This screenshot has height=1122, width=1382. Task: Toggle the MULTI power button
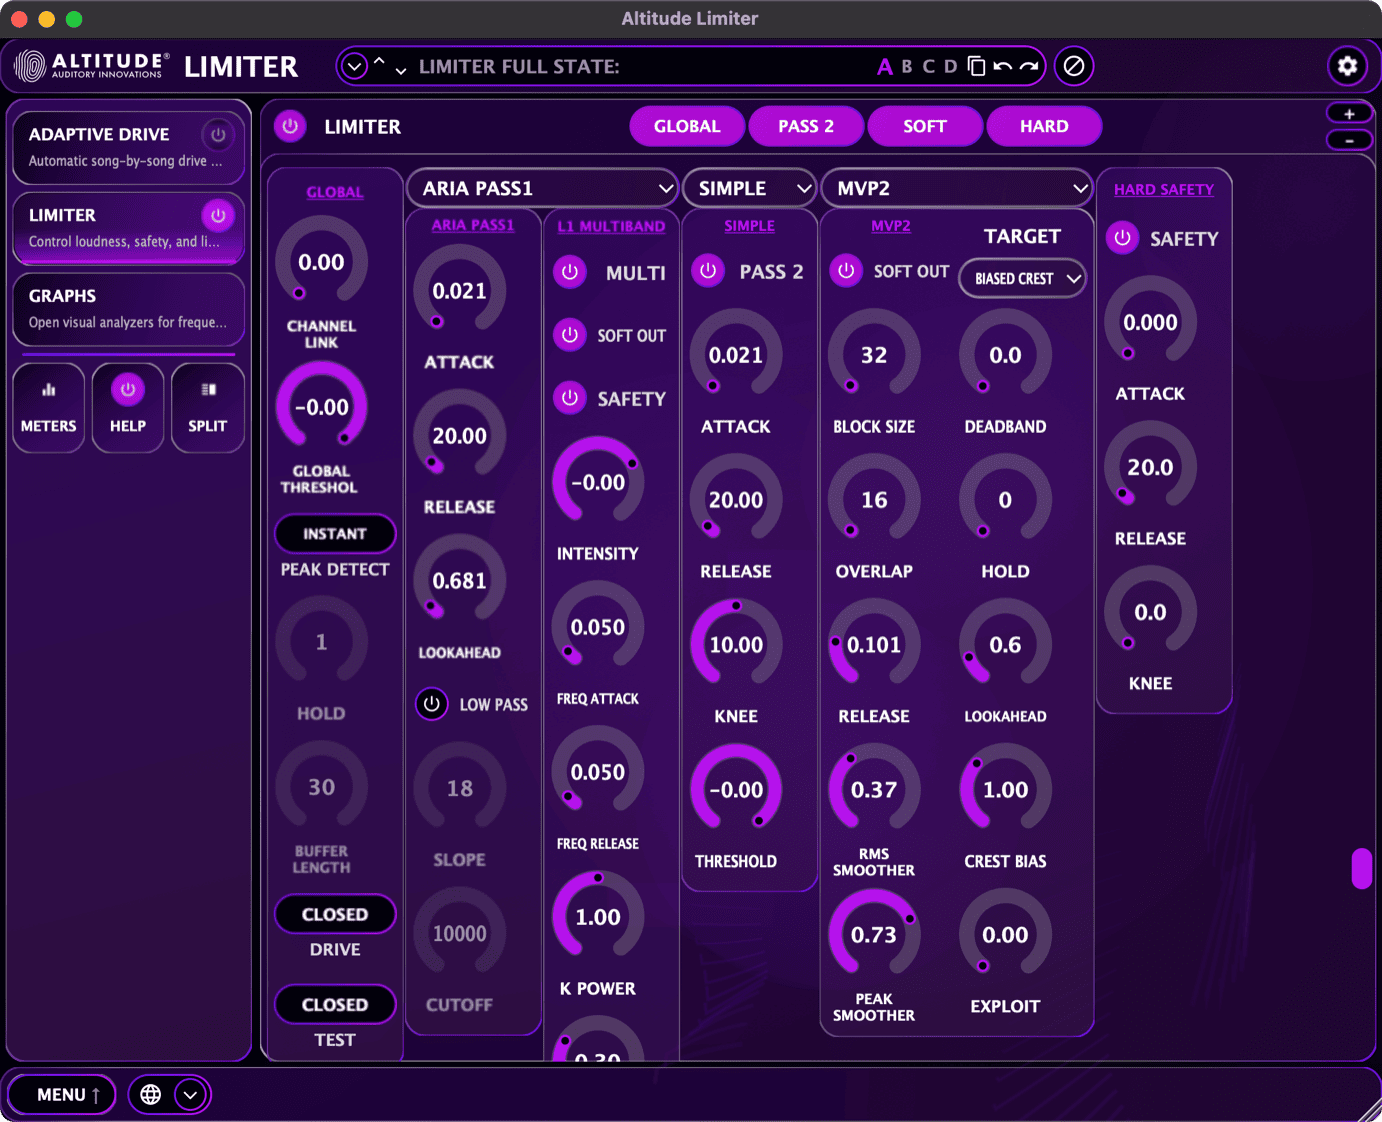click(570, 272)
